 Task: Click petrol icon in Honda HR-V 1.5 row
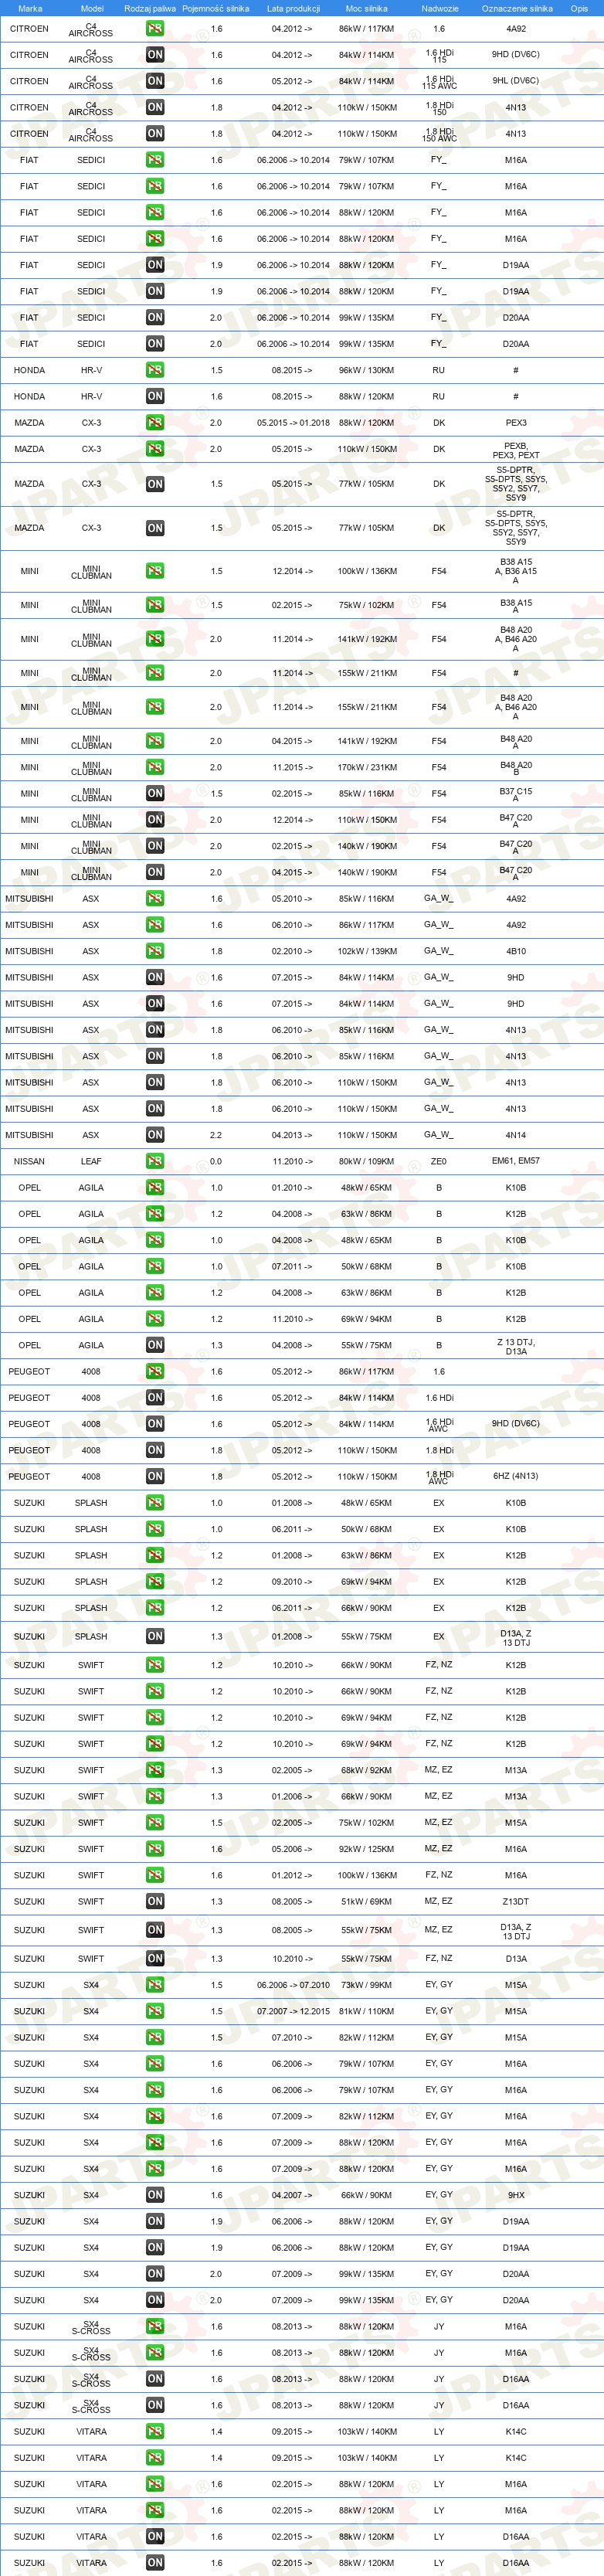pyautogui.click(x=155, y=370)
